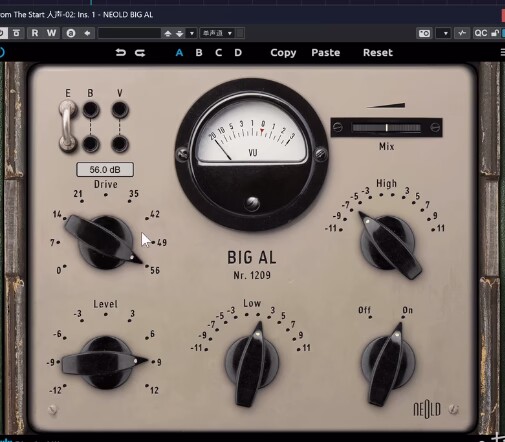Toggle the side-chain waveform icon

pos(462,33)
